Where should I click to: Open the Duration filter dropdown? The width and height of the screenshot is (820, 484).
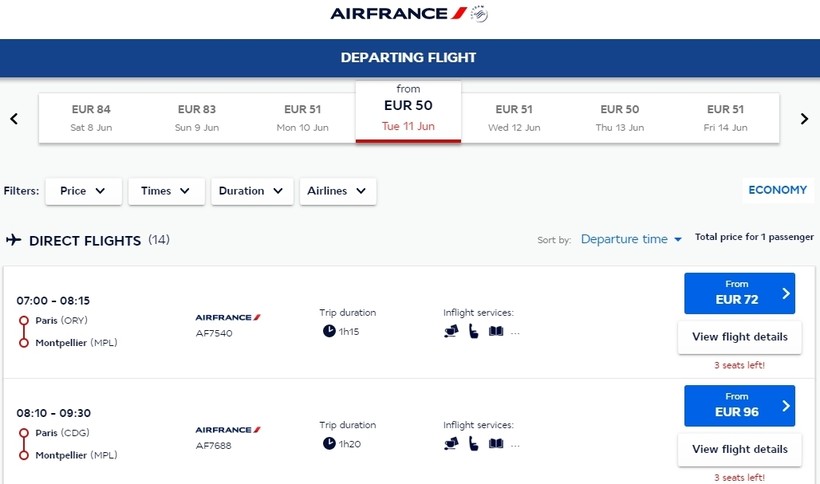[252, 191]
